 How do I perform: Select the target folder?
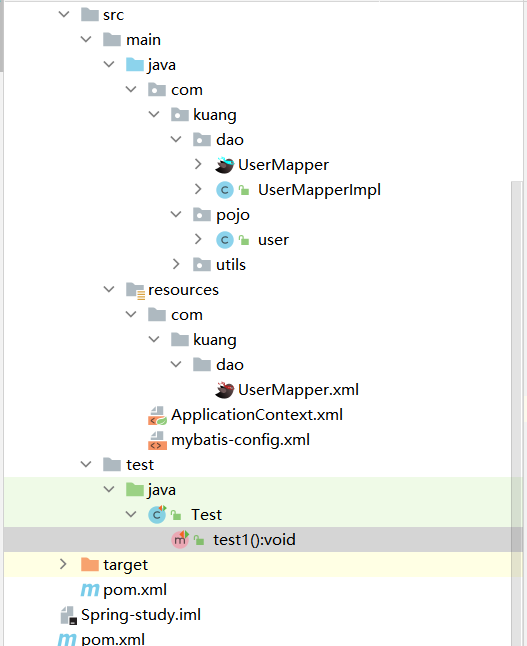coord(125,565)
